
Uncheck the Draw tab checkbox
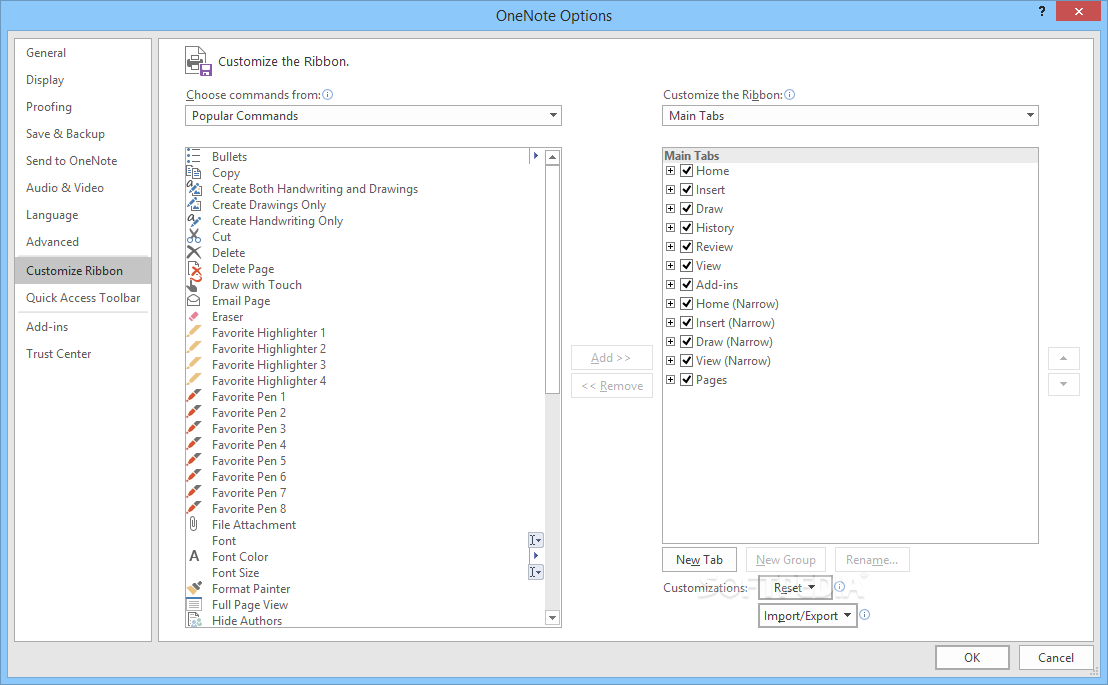point(686,209)
